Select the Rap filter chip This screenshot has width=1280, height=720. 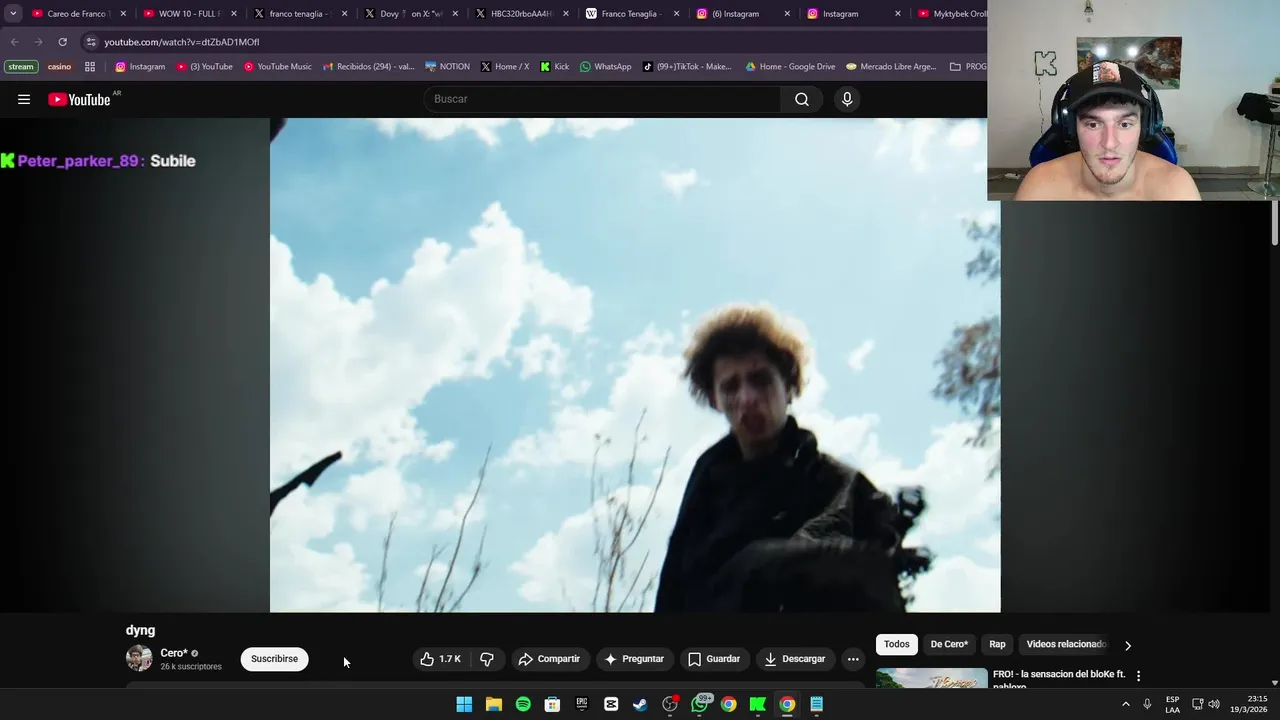997,644
